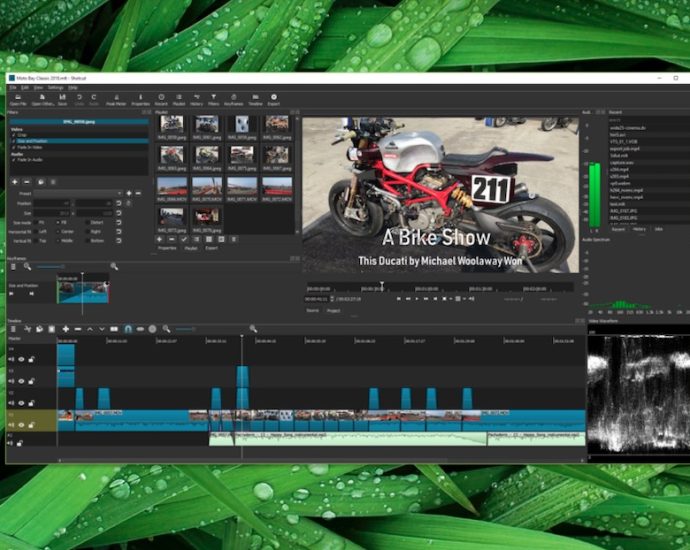Screen dimensions: 690x550
Task: Add a filter with the plus button
Action: click(15, 182)
